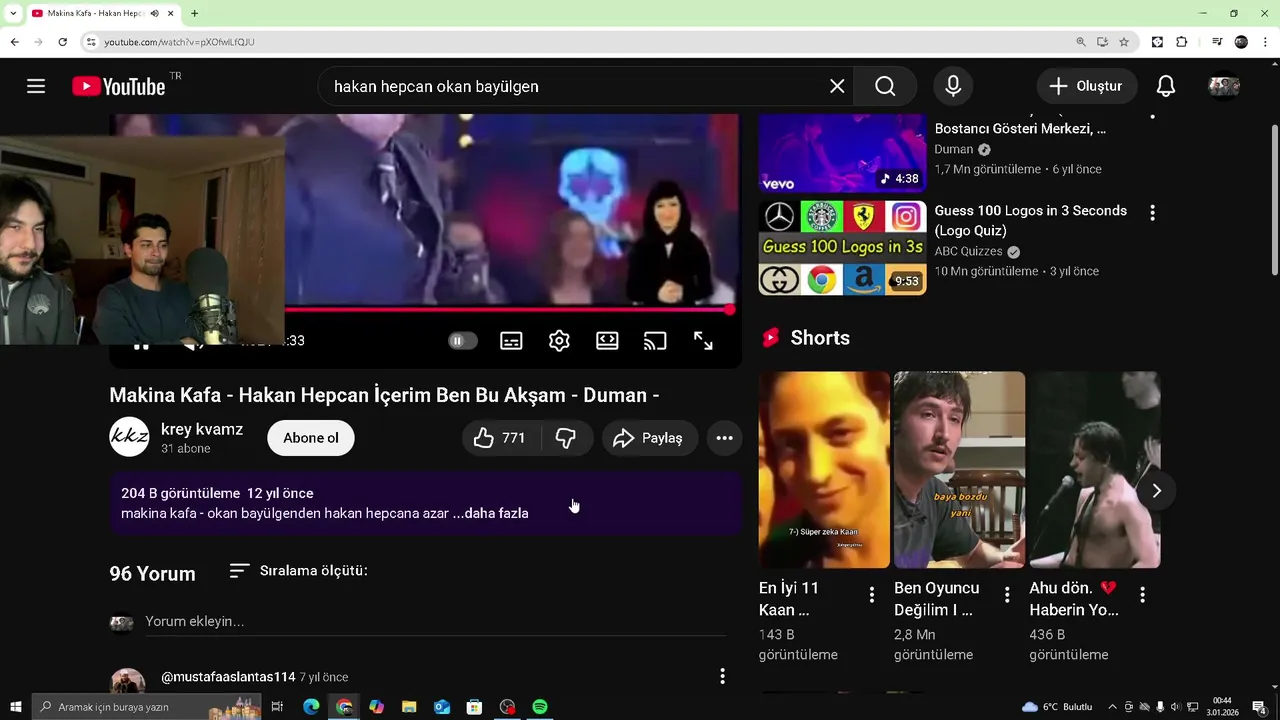This screenshot has height=720, width=1280.
Task: Open the taskbar weather 6°C Bulutlu widget
Action: click(x=1057, y=707)
